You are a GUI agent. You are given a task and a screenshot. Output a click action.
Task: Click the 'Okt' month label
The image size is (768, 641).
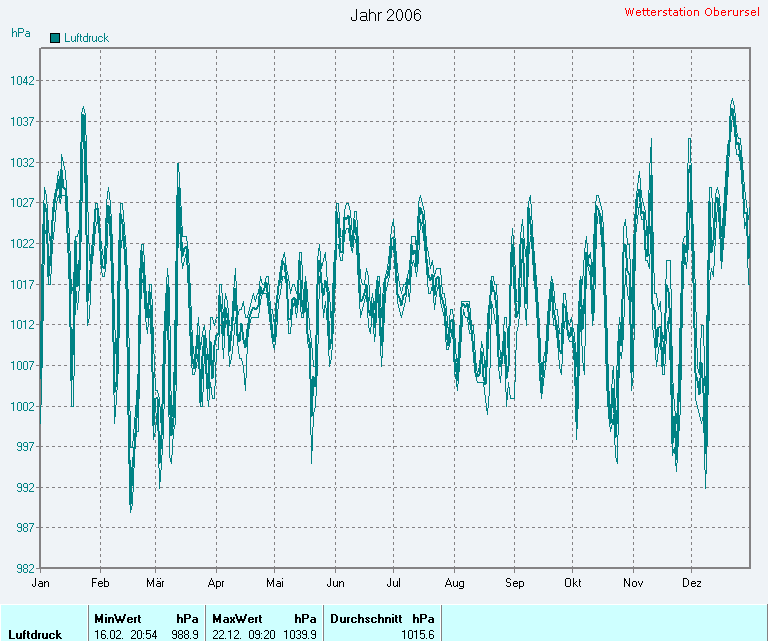point(573,583)
